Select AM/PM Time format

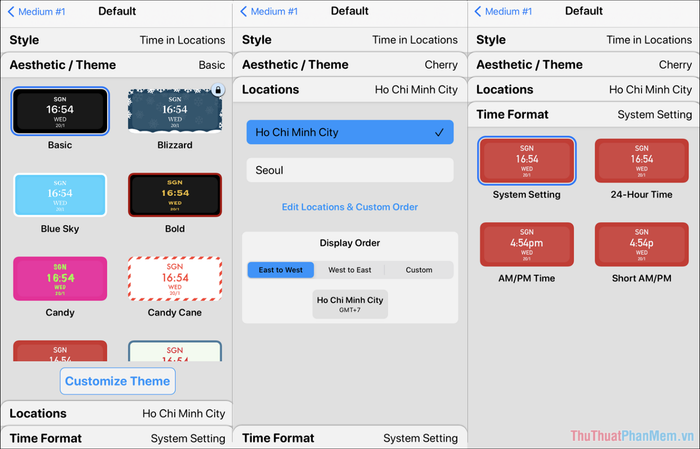pyautogui.click(x=527, y=245)
